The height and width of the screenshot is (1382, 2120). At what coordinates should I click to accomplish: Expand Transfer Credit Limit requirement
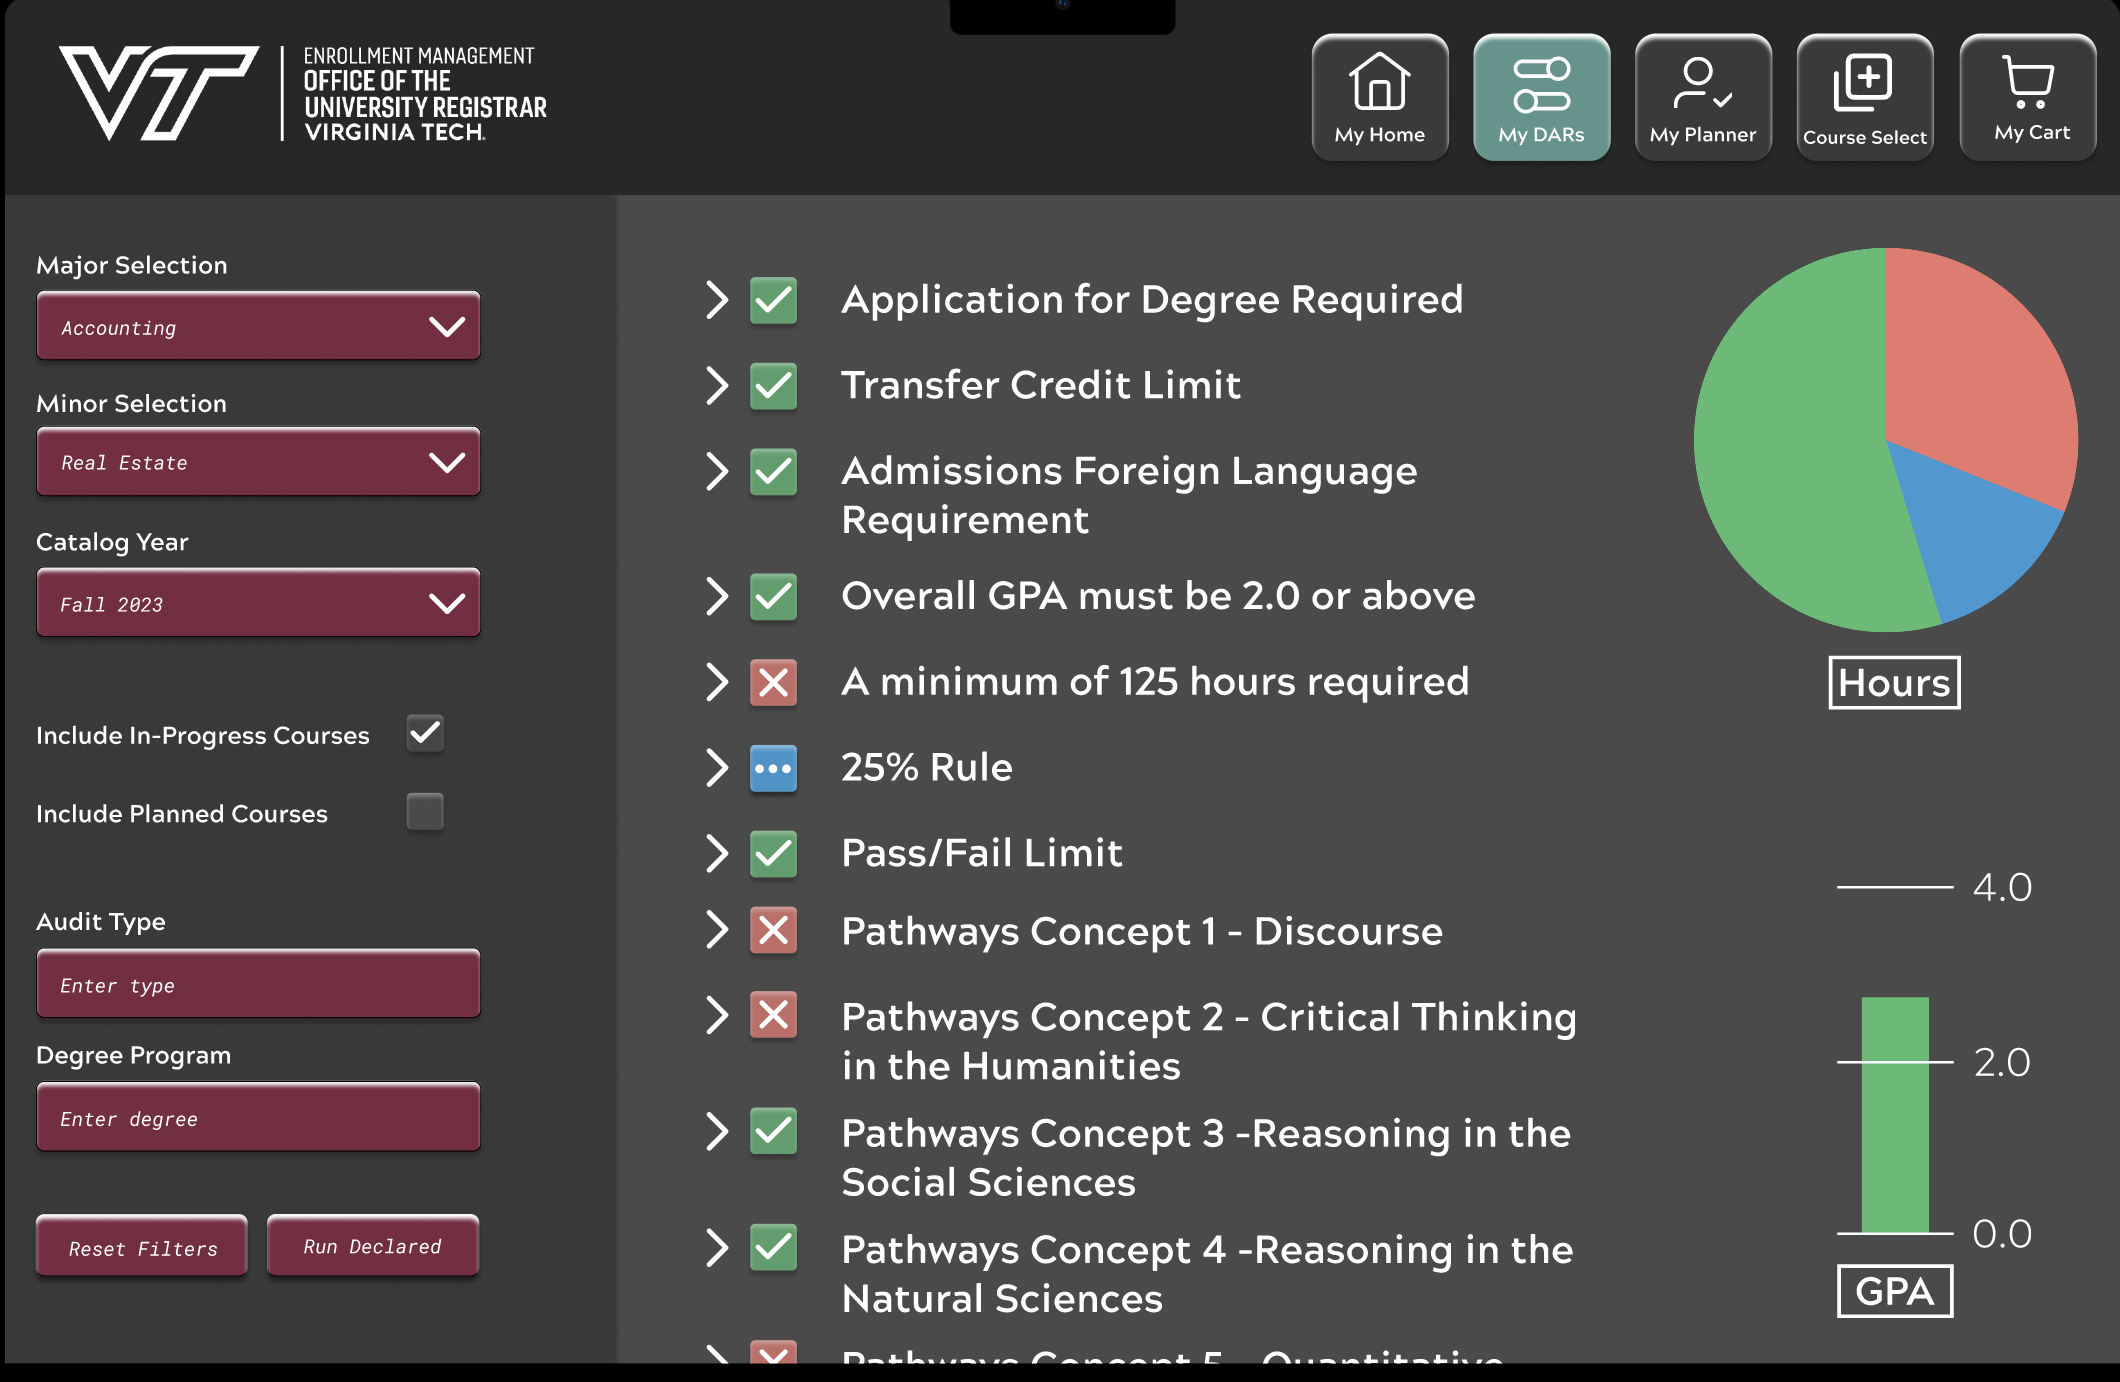pos(716,385)
